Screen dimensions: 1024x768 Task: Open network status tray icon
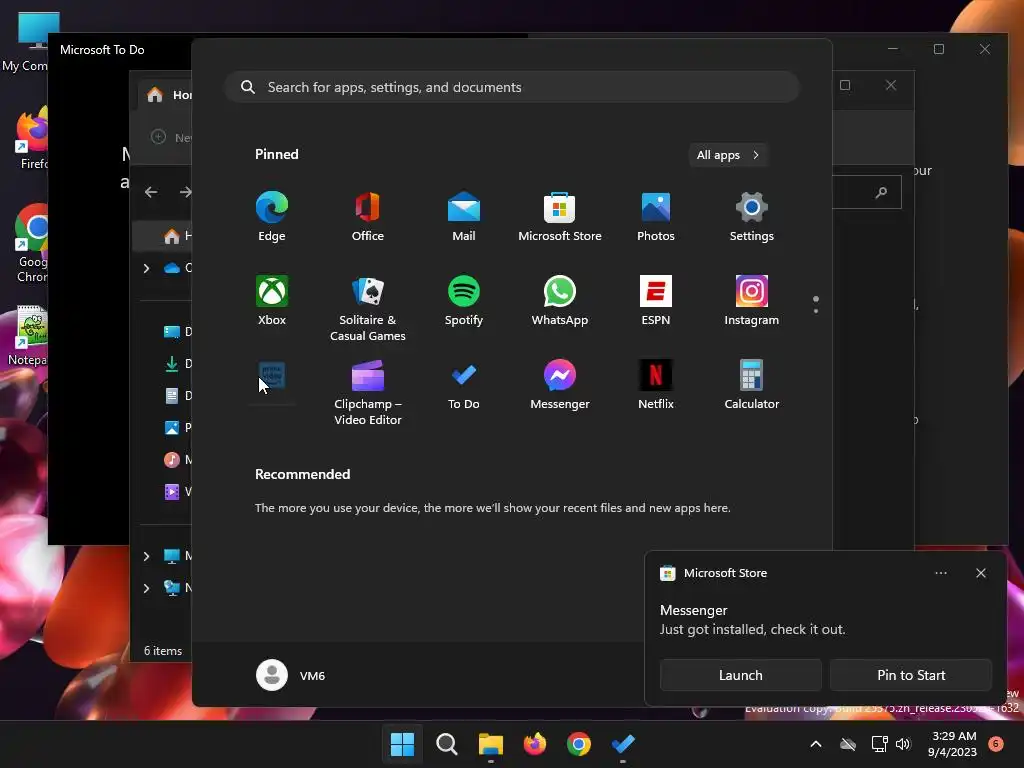(880, 744)
